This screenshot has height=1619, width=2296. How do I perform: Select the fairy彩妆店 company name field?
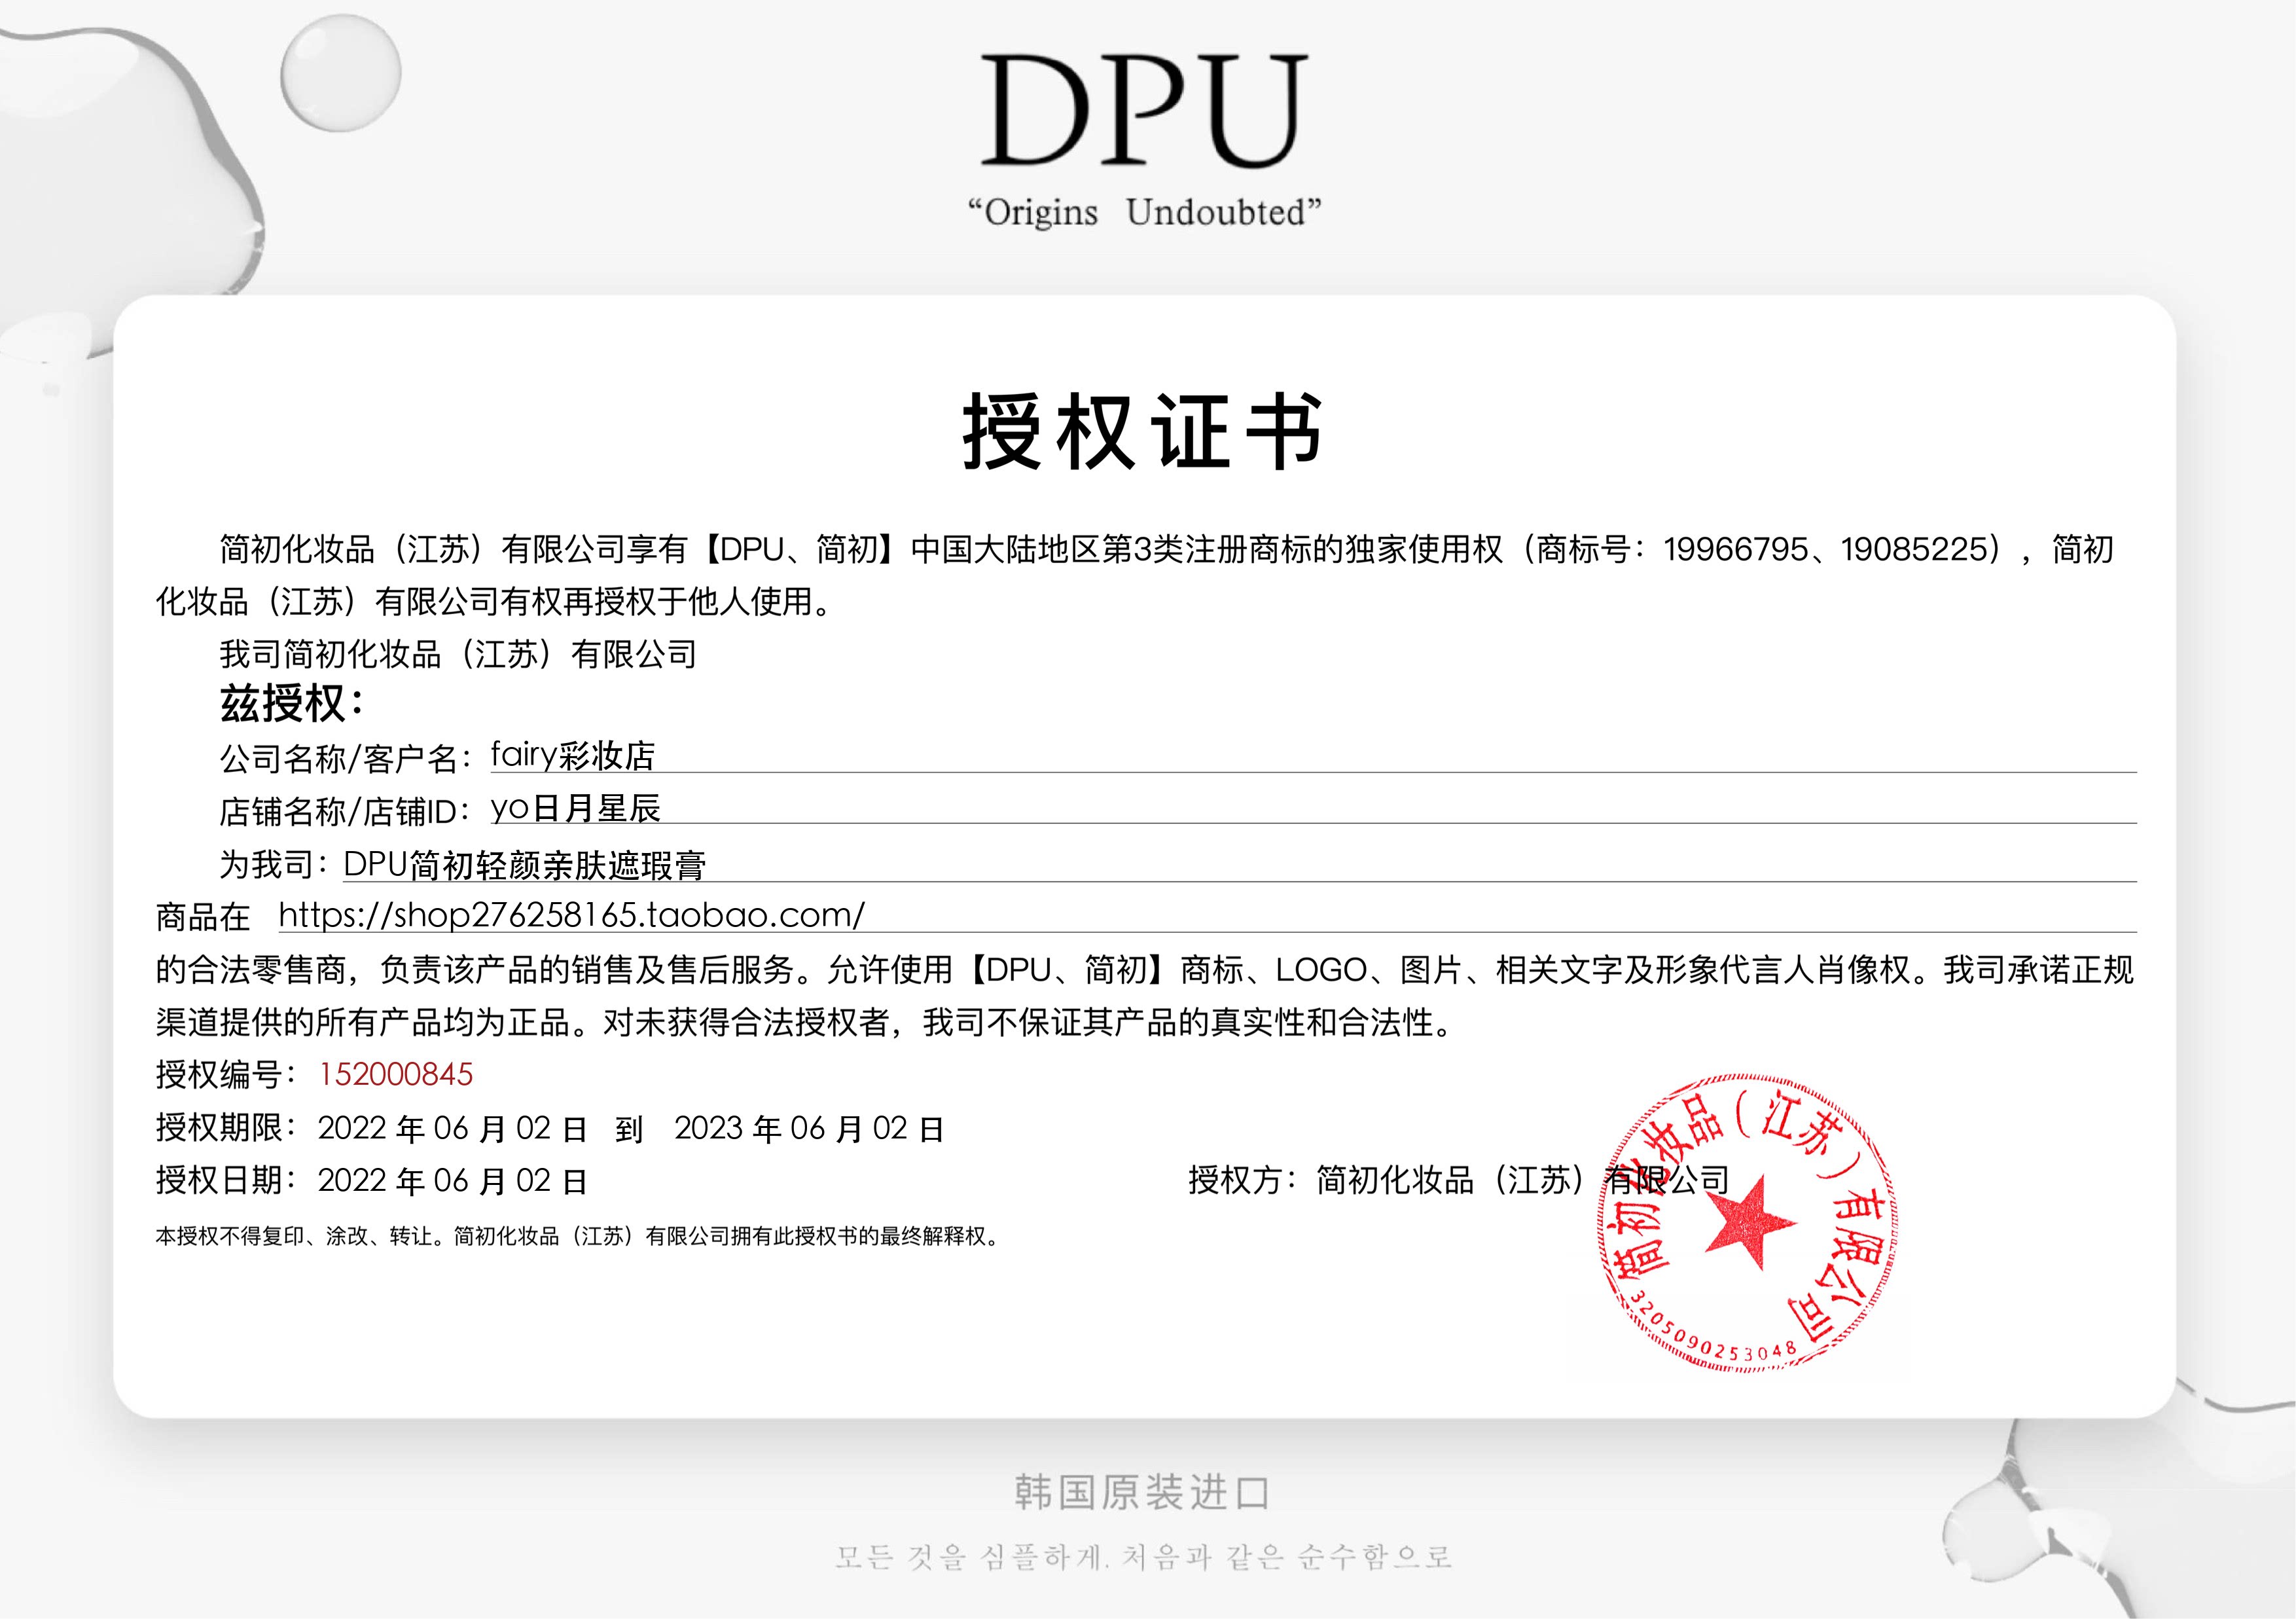click(572, 755)
